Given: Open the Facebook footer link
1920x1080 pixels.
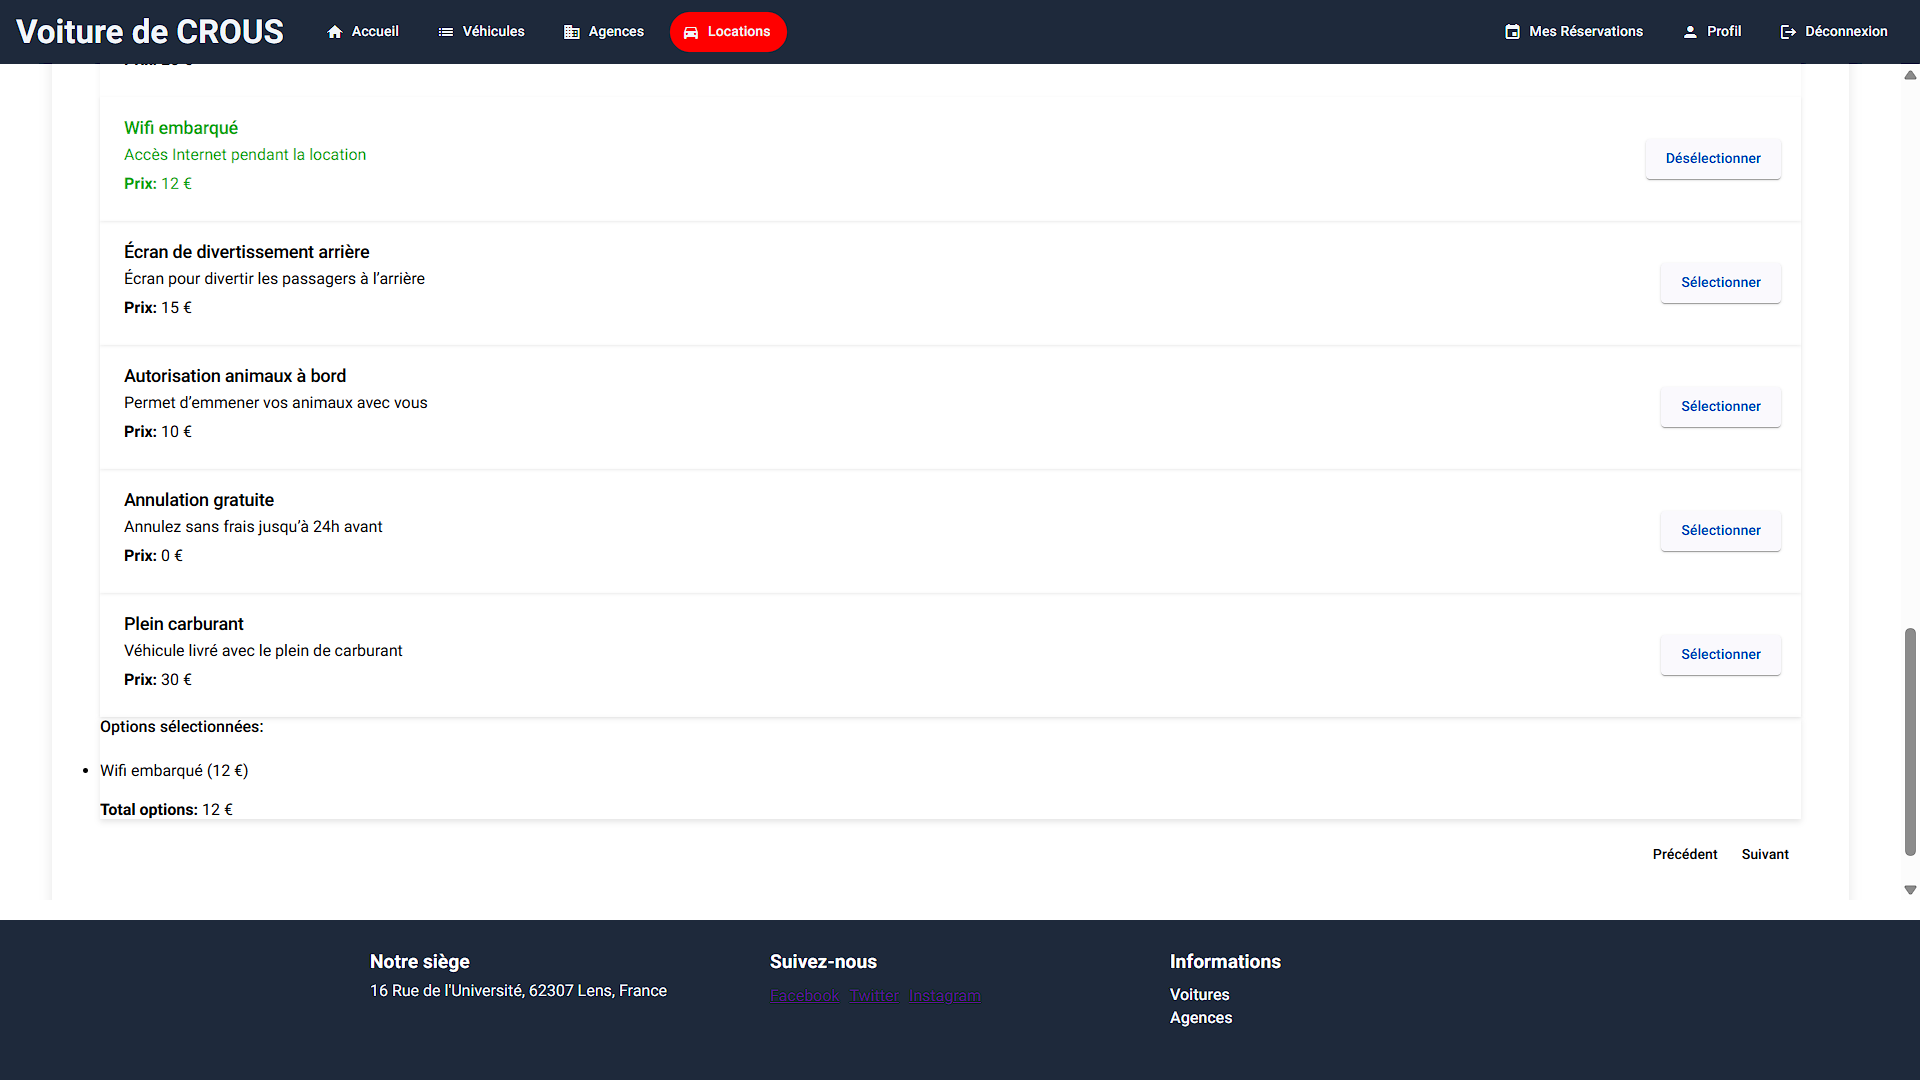Looking at the screenshot, I should click(x=804, y=996).
